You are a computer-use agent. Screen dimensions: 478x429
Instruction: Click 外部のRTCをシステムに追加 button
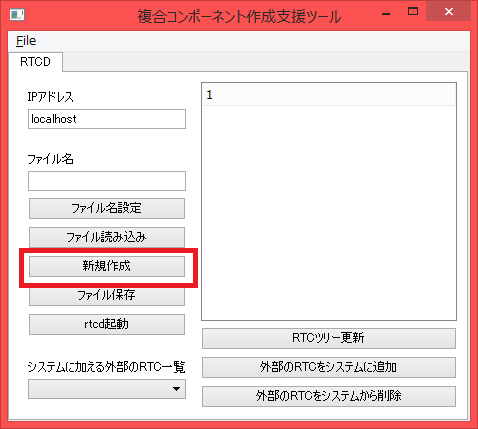[x=329, y=367]
